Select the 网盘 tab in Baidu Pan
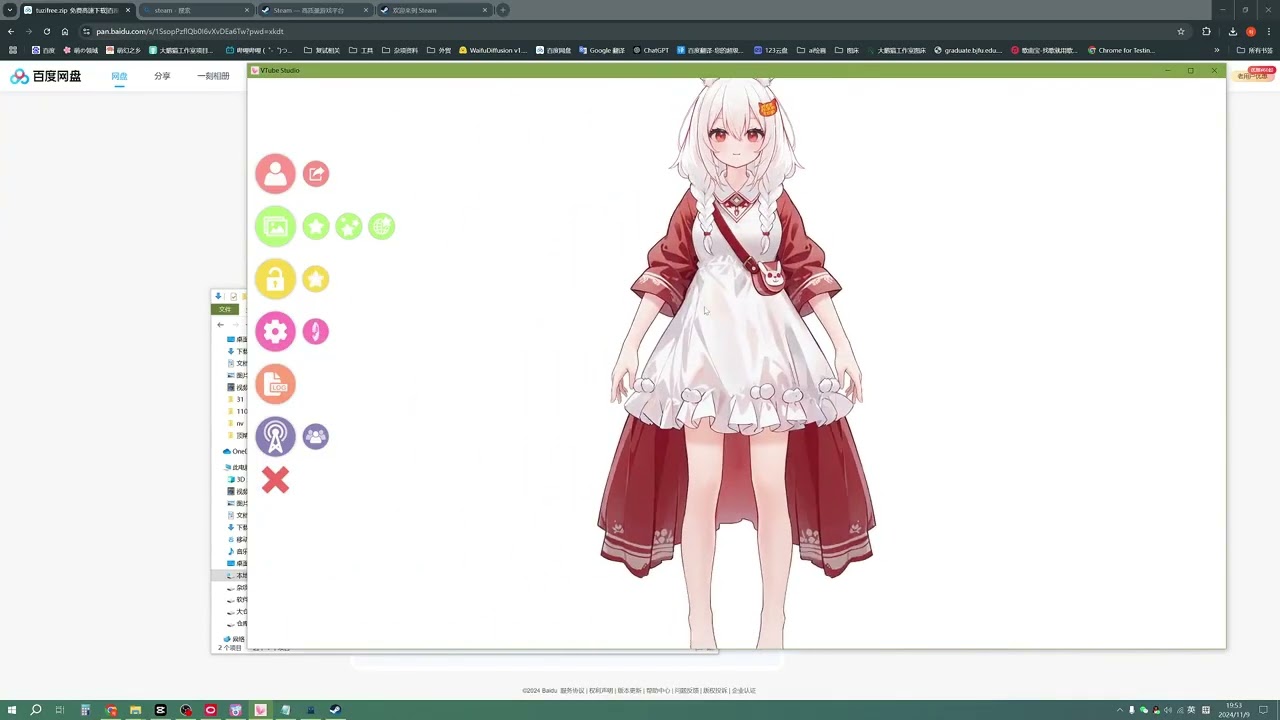Viewport: 1280px width, 720px height. click(119, 76)
